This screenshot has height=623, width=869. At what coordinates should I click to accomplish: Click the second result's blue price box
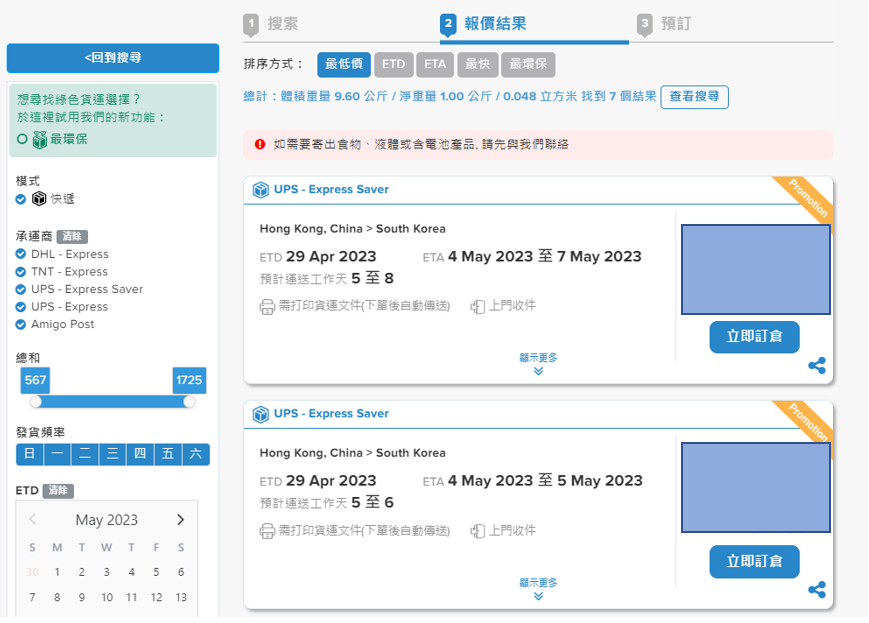(x=756, y=488)
